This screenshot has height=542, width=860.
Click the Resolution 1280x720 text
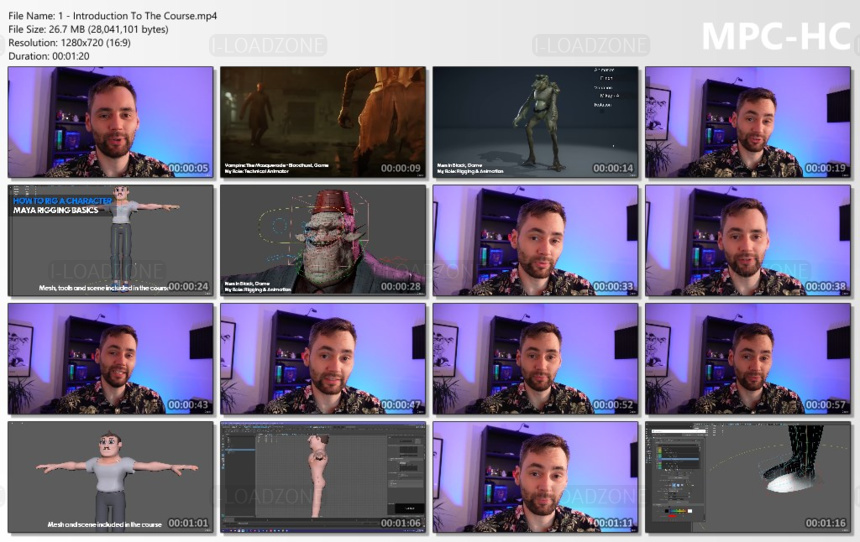pyautogui.click(x=69, y=43)
